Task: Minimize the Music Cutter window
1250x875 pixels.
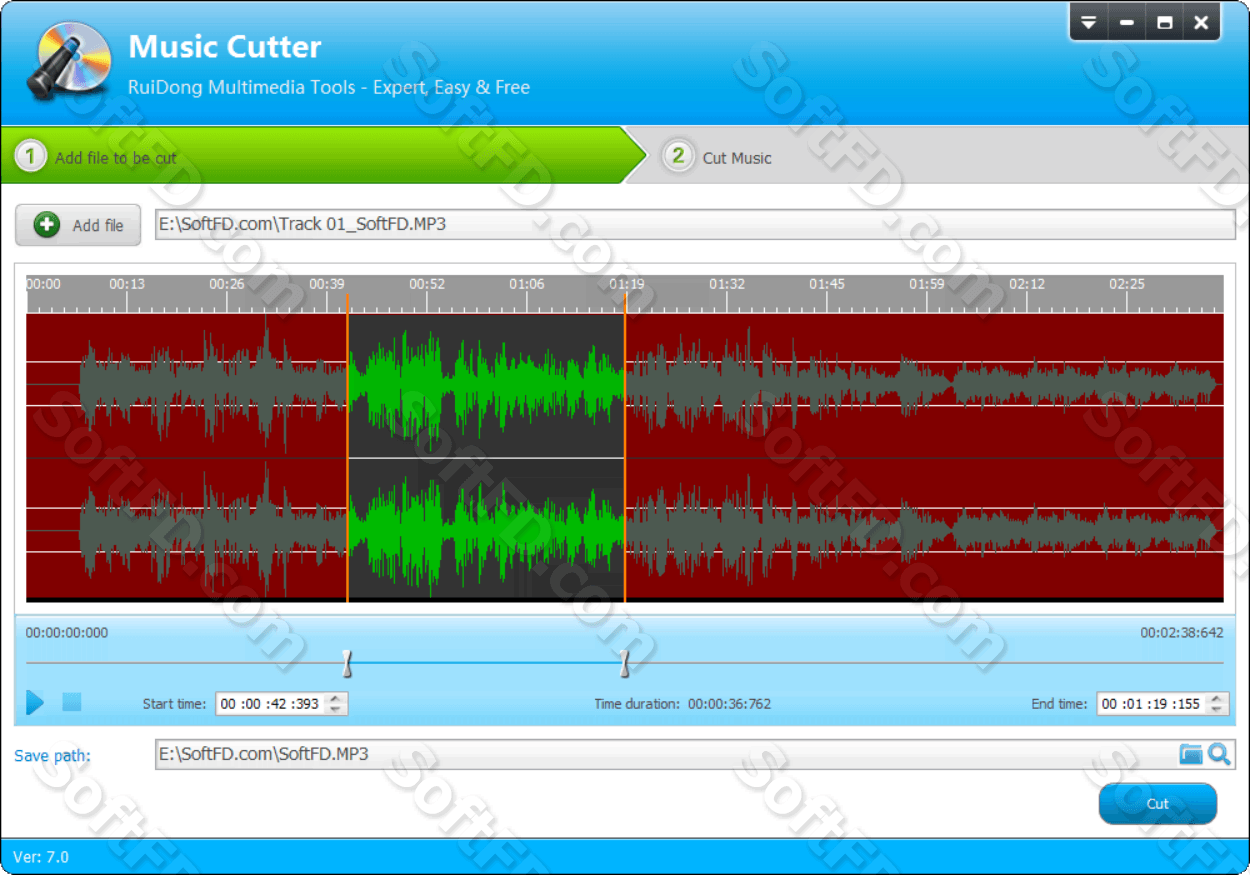Action: [x=1127, y=22]
